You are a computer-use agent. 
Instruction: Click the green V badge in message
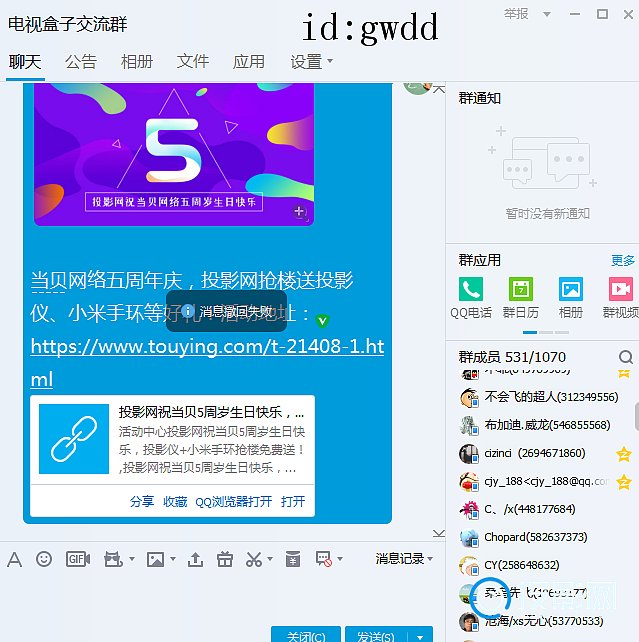322,321
